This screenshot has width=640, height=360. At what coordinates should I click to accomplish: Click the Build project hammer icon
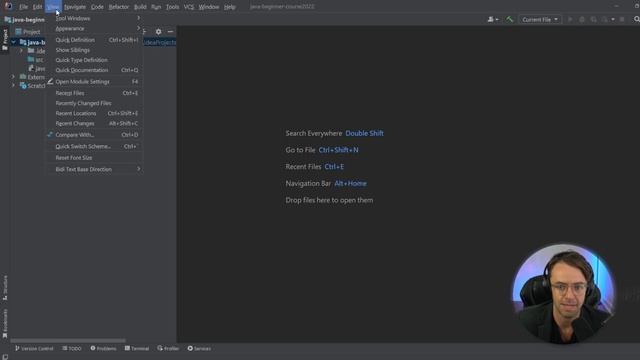click(x=509, y=19)
